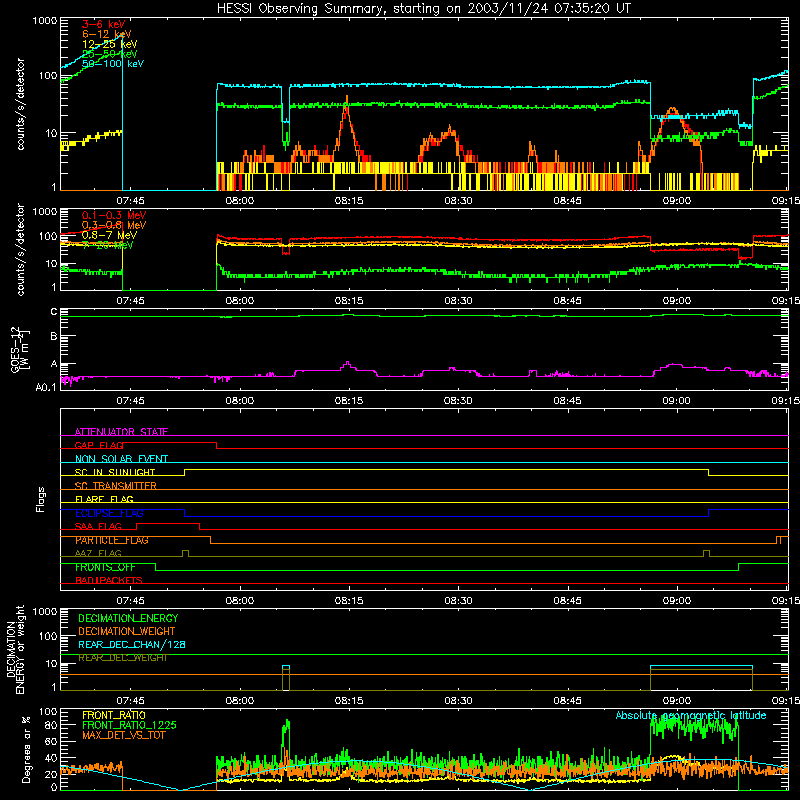Choose the "REAR_DEC_WEIGHT" legend label
This screenshot has width=800, height=800.
(123, 658)
